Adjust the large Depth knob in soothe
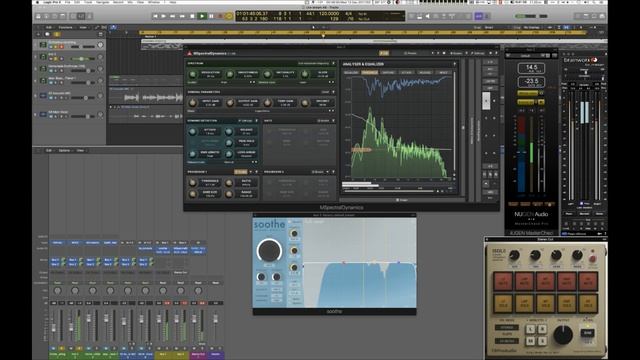The height and width of the screenshot is (360, 640). 269,250
